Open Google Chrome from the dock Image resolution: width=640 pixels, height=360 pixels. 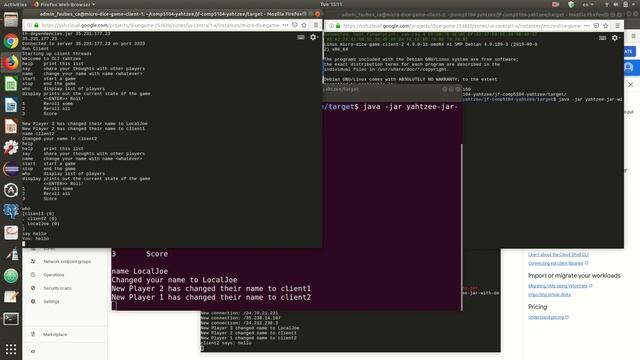click(11, 41)
